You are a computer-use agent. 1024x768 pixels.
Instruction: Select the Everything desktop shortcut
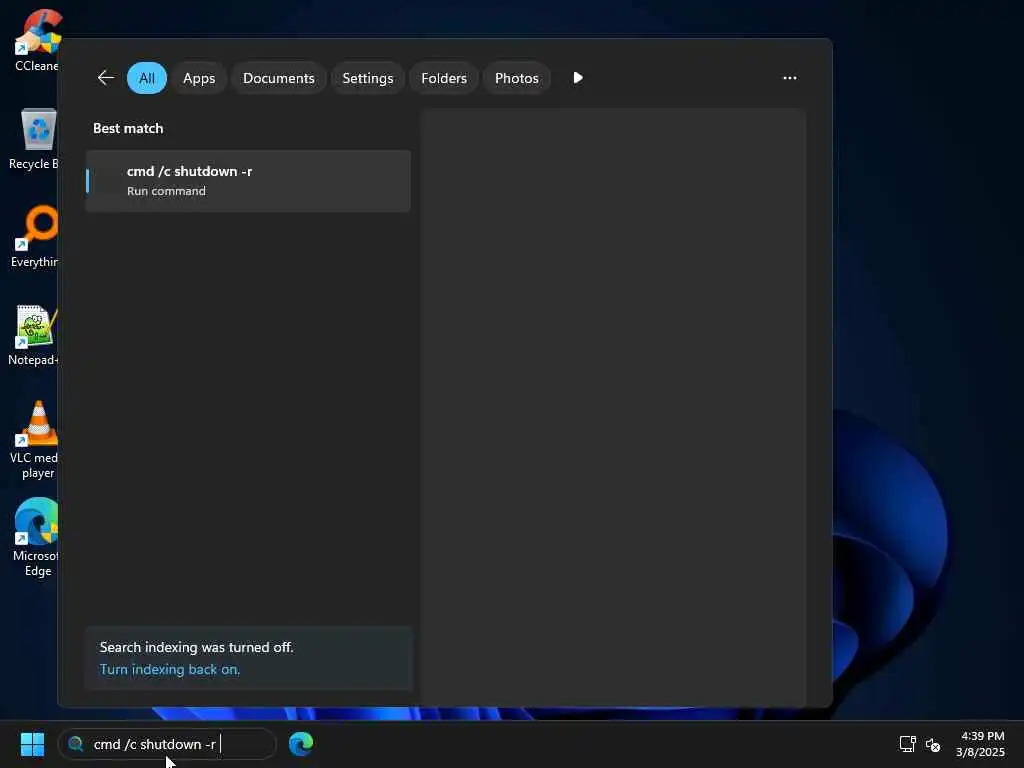pos(35,237)
